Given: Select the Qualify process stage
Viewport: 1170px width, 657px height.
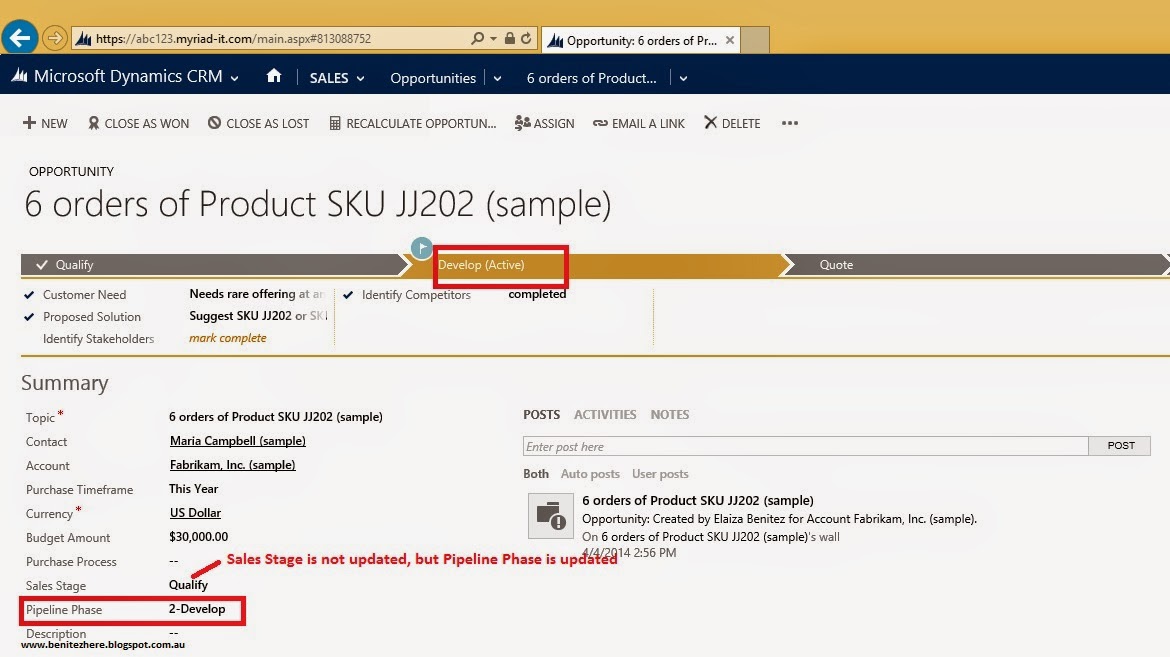Looking at the screenshot, I should coord(215,265).
